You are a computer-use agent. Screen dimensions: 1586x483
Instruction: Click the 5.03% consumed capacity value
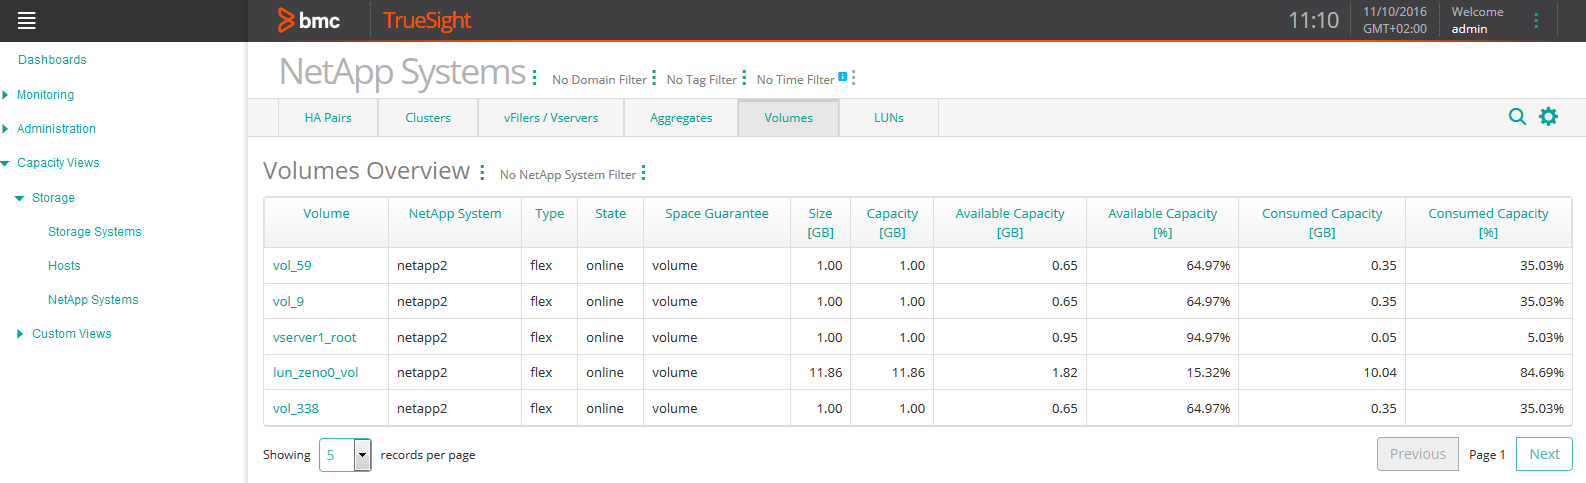(x=1545, y=338)
